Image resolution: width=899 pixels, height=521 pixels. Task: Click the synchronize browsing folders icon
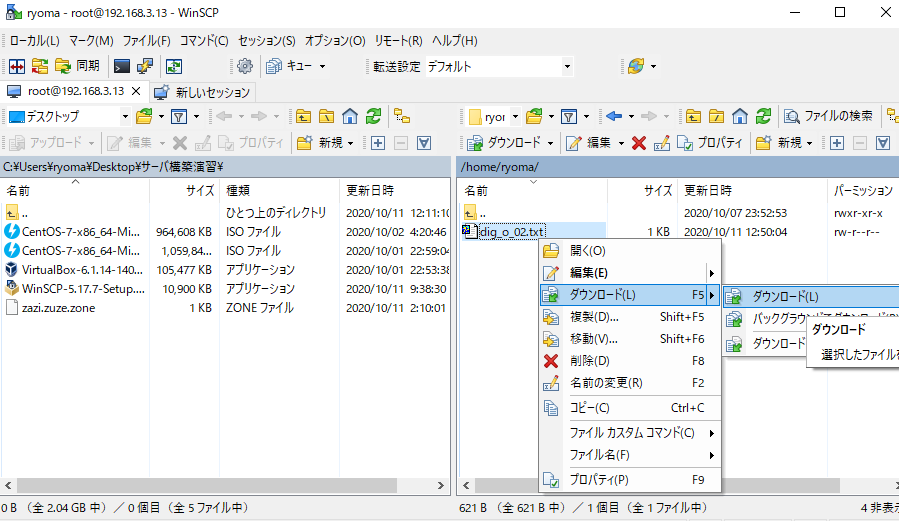(x=39, y=66)
